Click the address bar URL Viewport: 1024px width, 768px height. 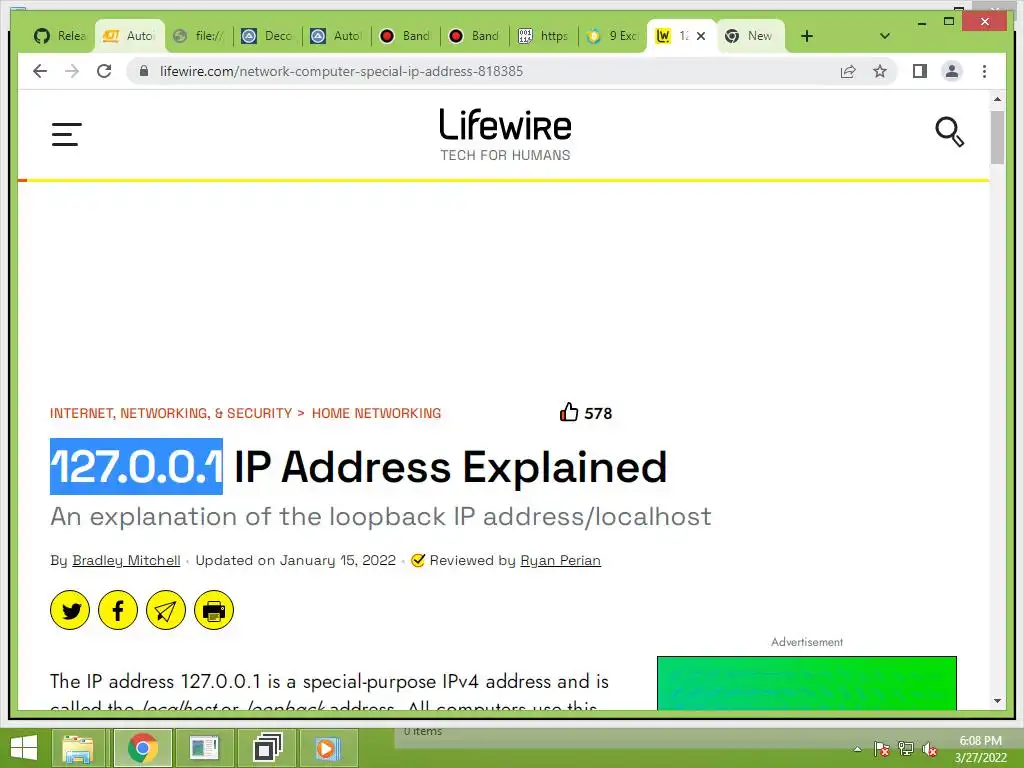coord(341,71)
